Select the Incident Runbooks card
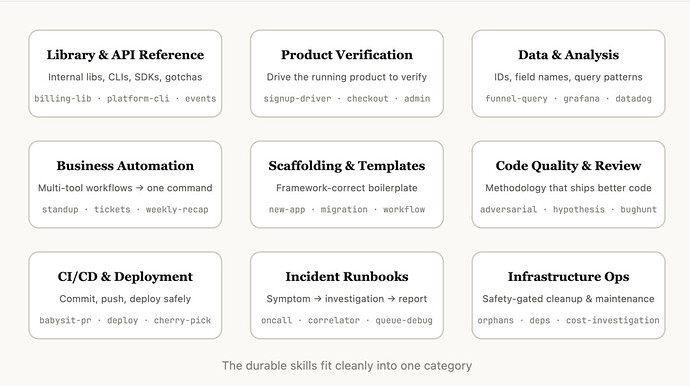The width and height of the screenshot is (690, 386). coord(347,295)
